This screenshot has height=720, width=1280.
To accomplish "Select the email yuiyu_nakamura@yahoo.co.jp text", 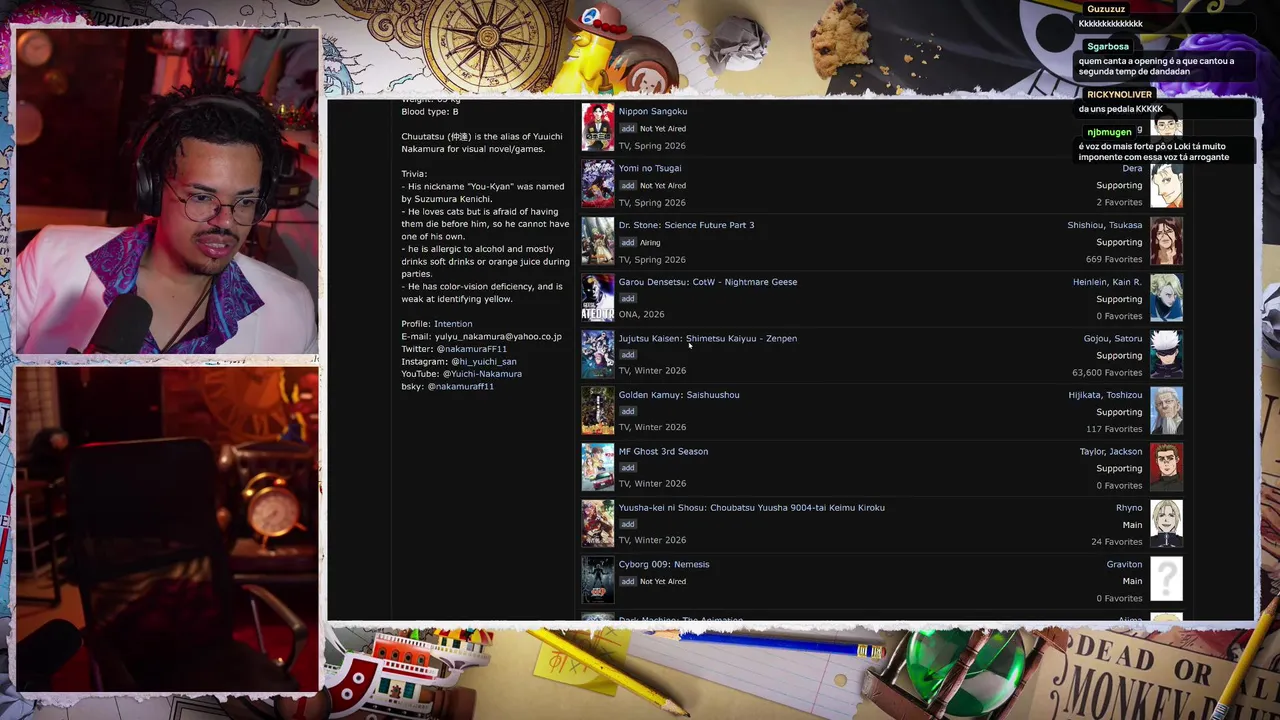I will click(x=498, y=336).
